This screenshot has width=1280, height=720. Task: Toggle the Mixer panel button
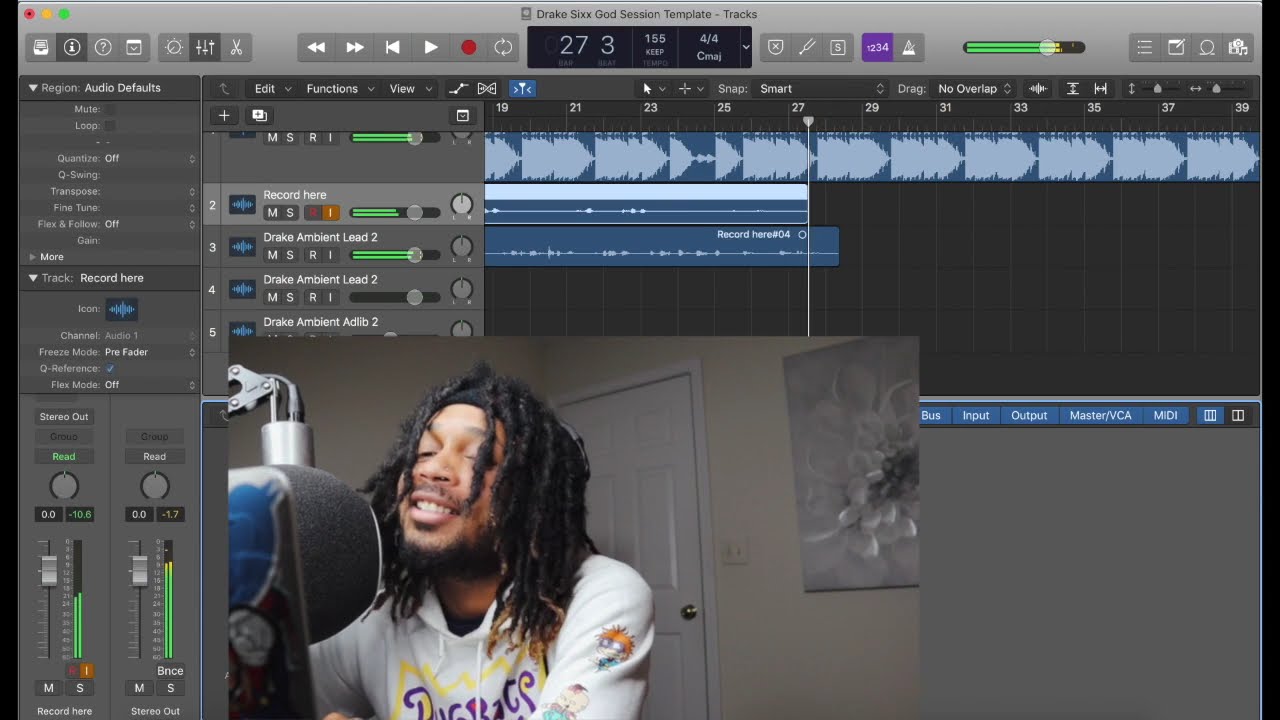[x=205, y=47]
